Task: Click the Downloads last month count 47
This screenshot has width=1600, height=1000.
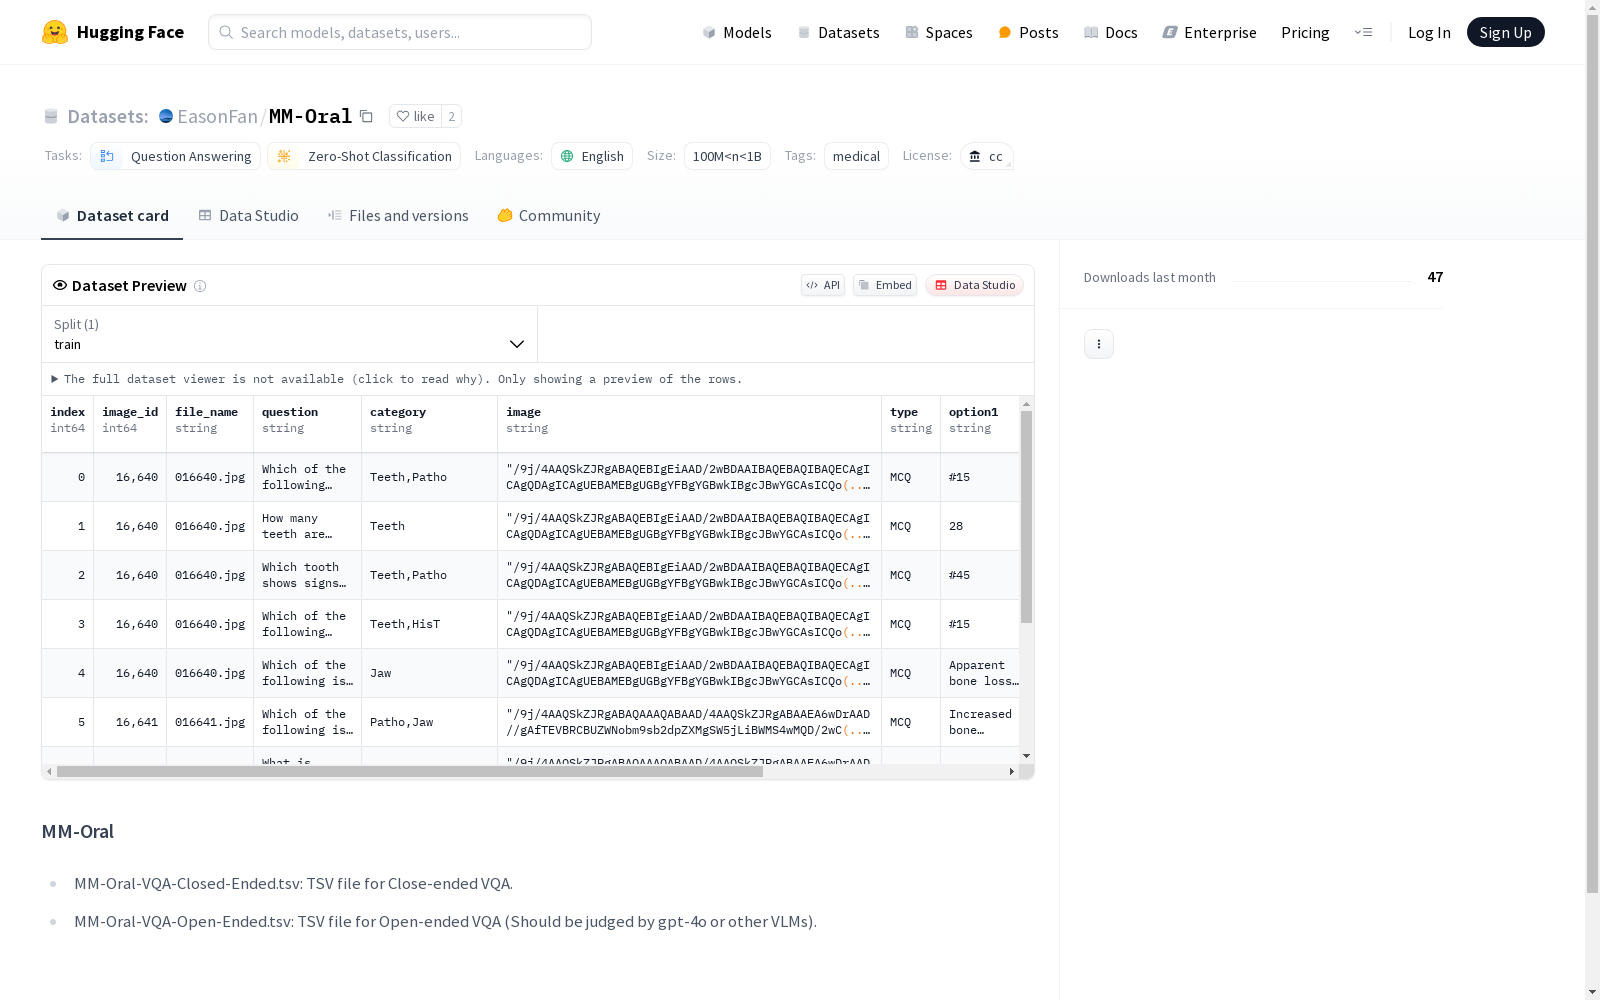Action: (1435, 277)
